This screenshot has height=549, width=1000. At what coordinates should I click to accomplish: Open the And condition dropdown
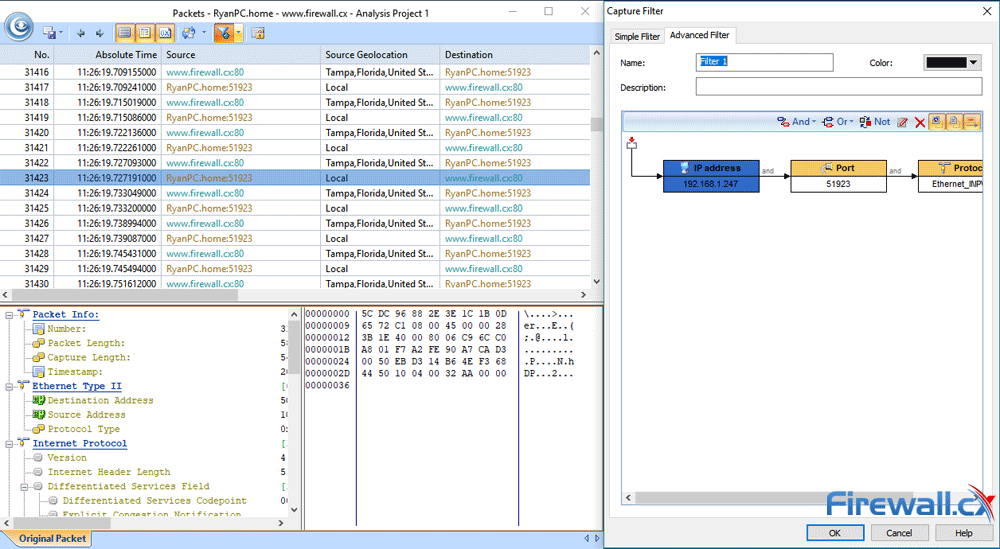(x=796, y=121)
